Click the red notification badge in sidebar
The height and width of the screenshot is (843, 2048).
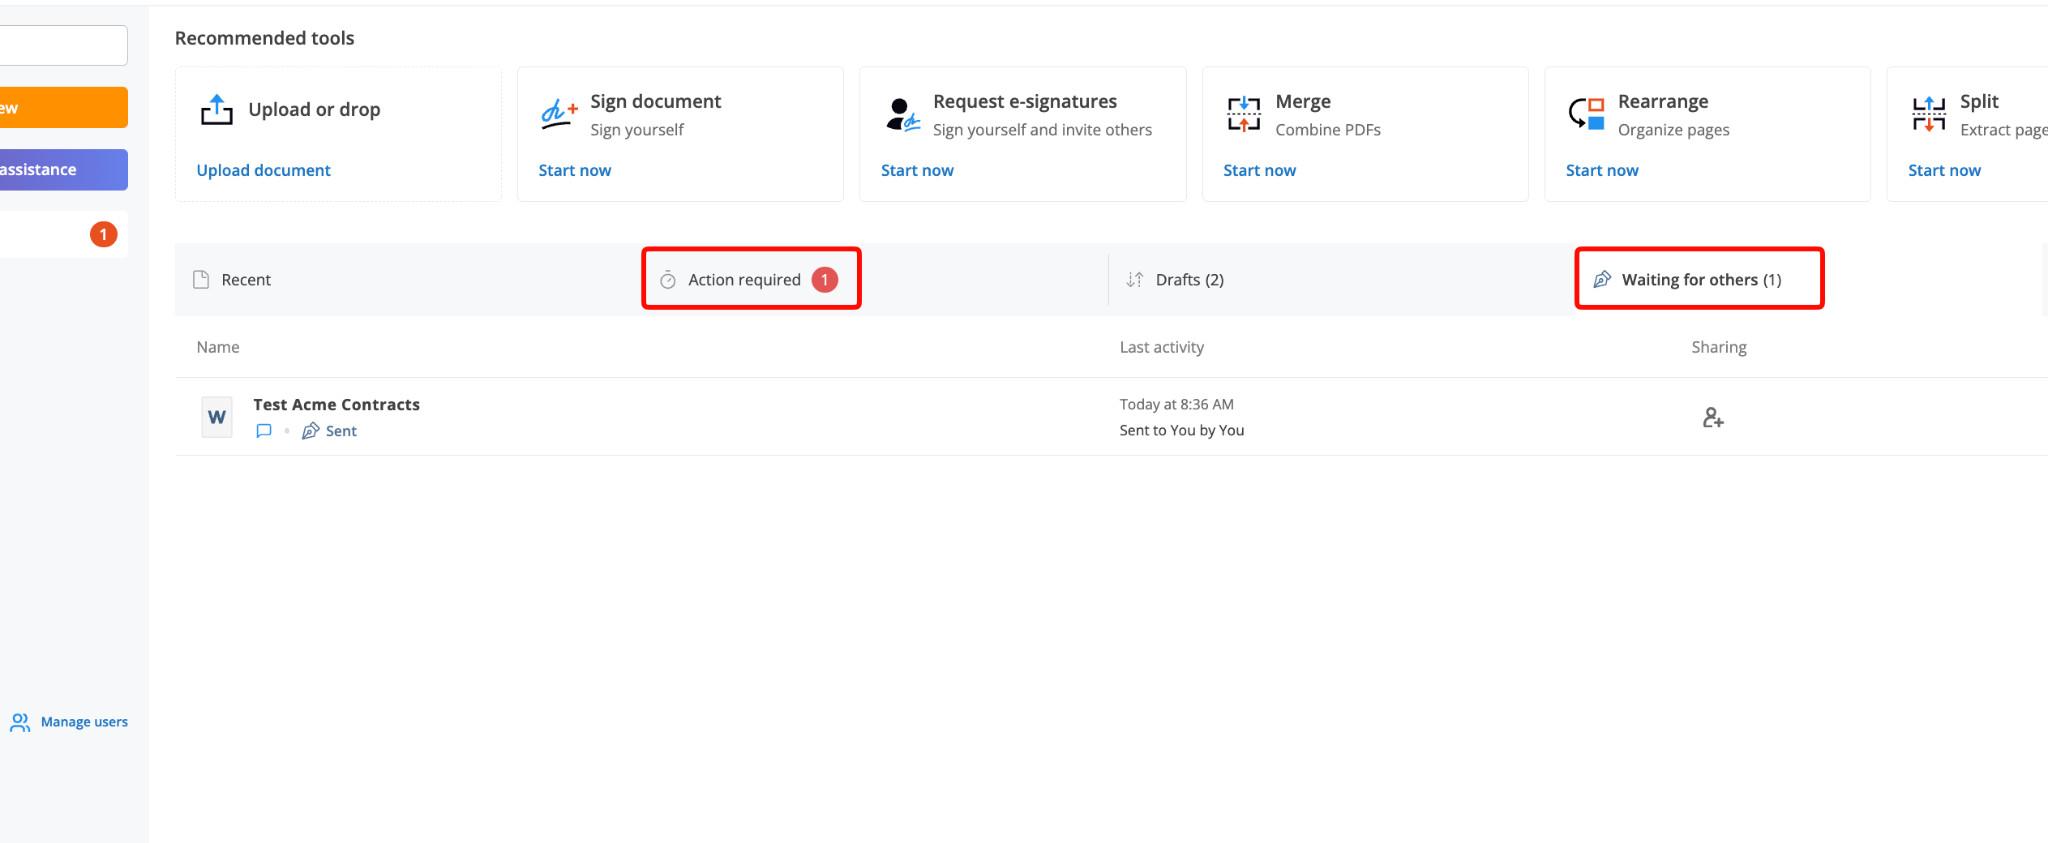click(x=104, y=234)
